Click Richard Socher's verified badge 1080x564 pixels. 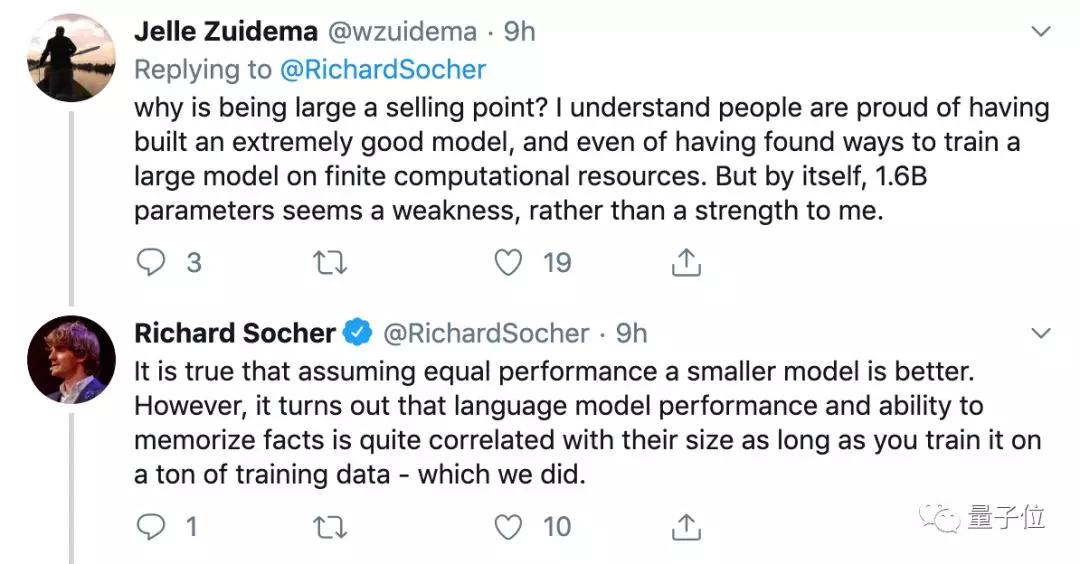(x=358, y=332)
